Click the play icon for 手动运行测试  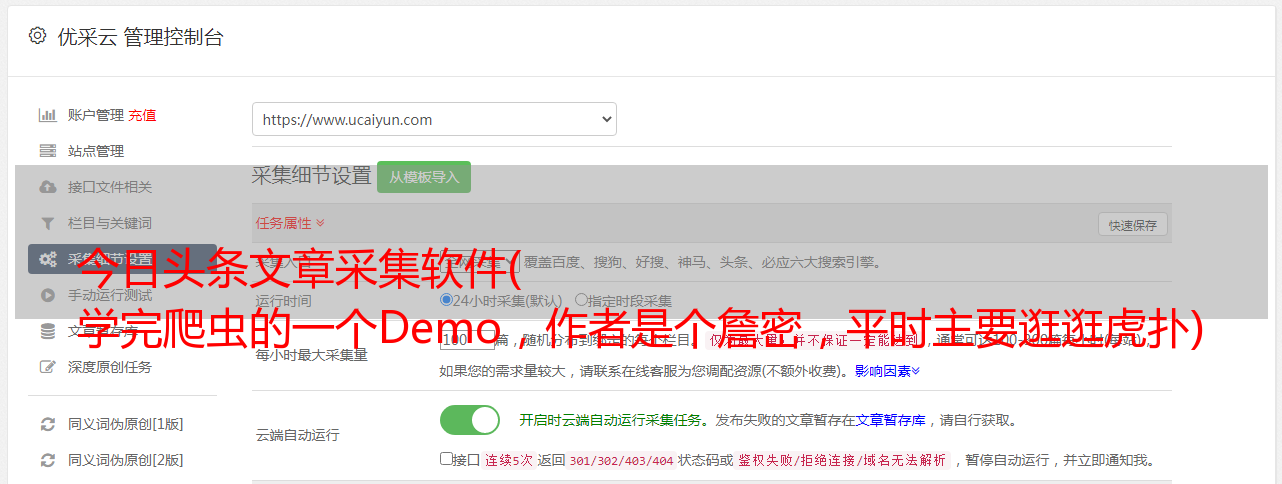(x=47, y=295)
